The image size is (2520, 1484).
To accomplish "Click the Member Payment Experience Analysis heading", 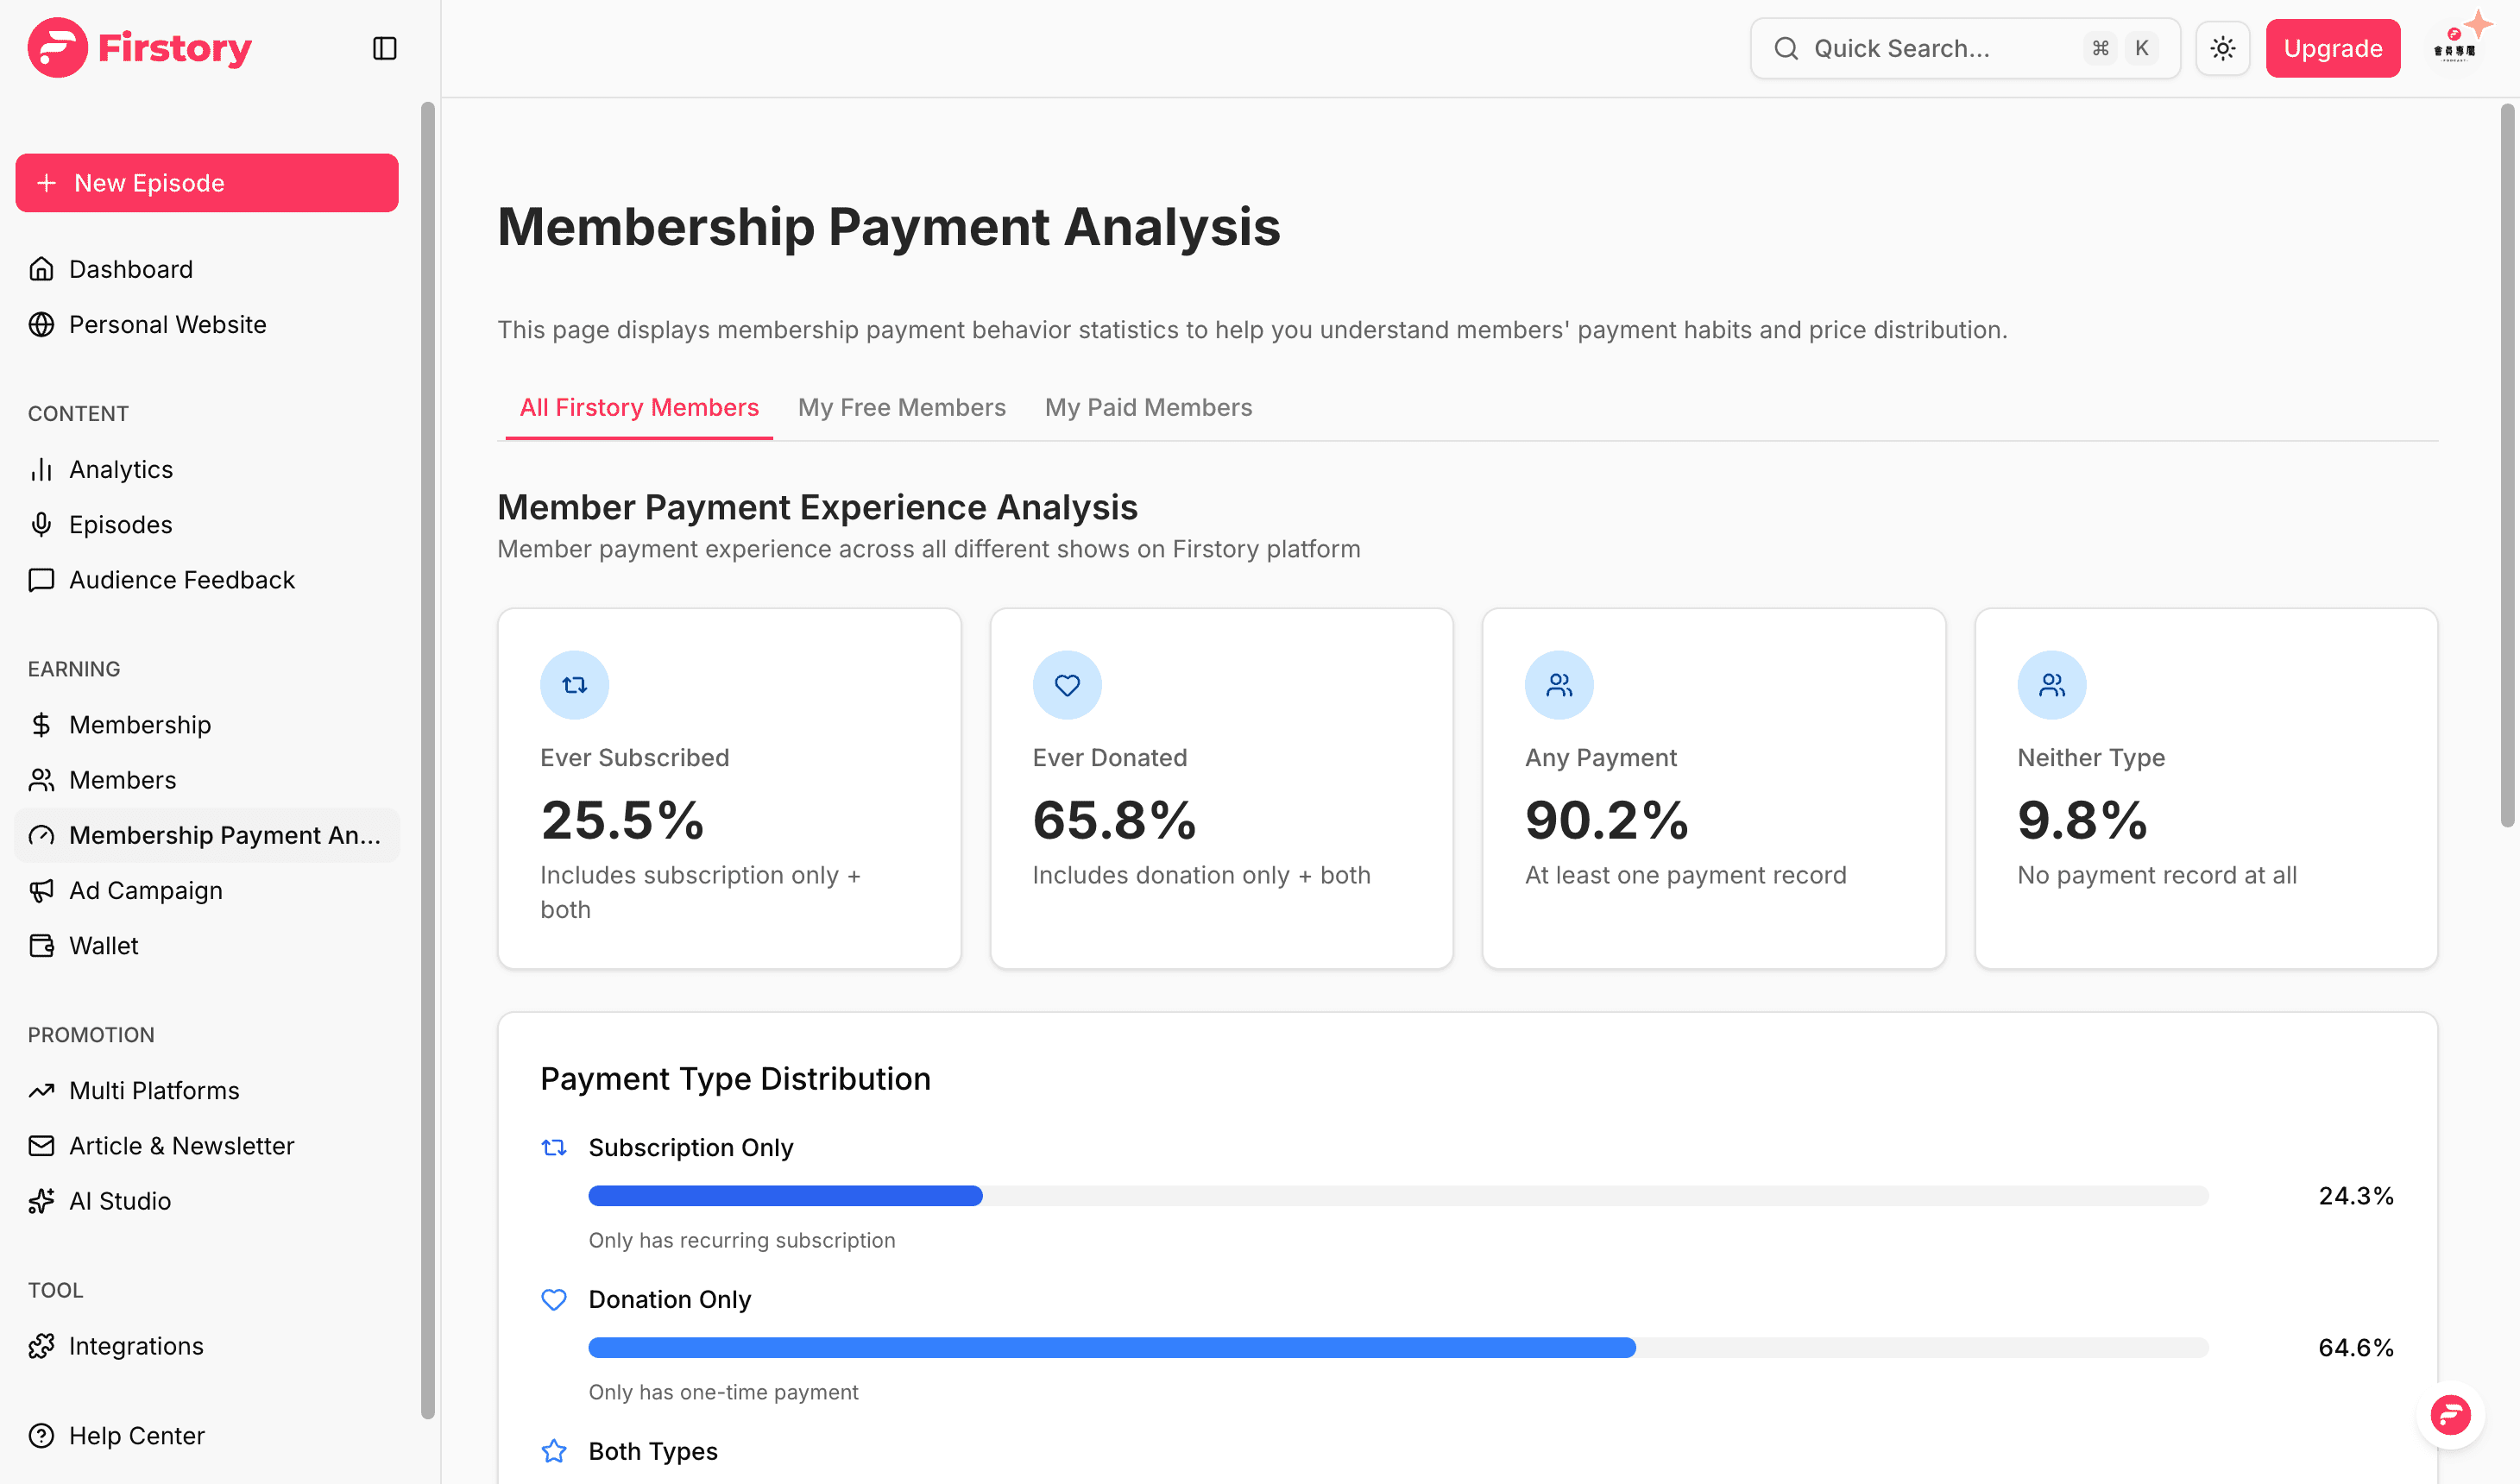I will tap(817, 507).
